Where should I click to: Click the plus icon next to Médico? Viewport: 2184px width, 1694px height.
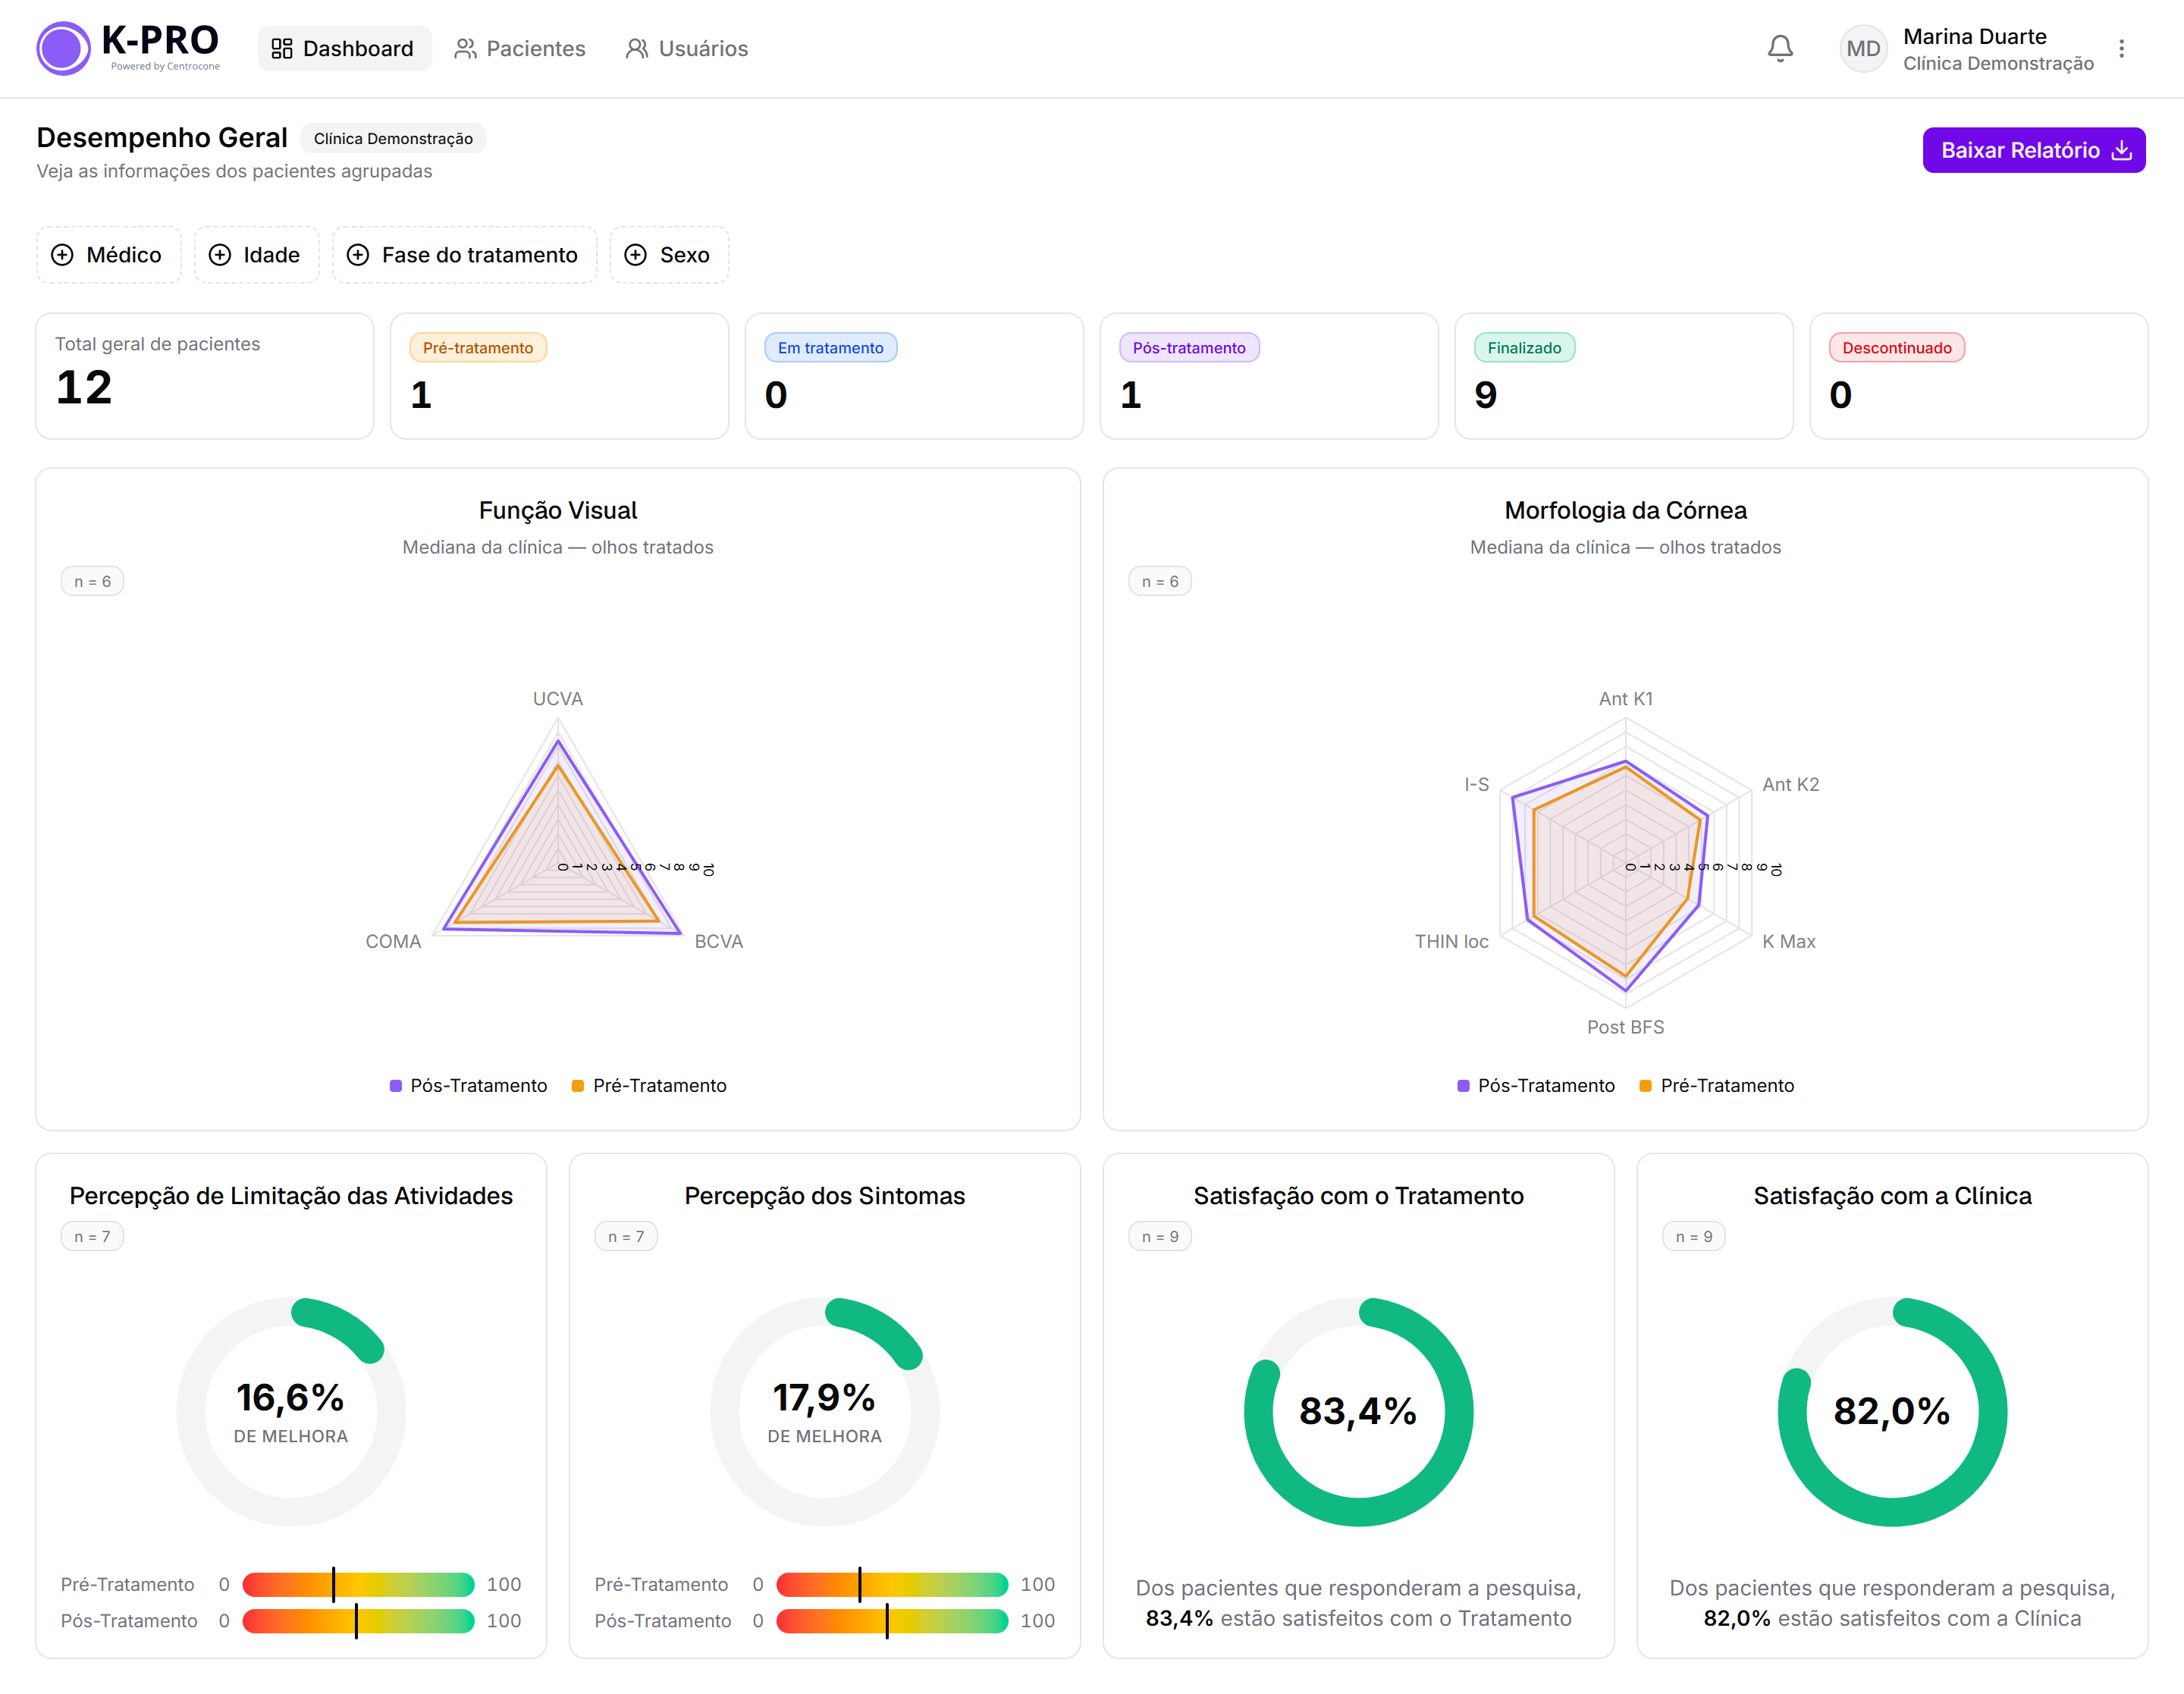(62, 255)
